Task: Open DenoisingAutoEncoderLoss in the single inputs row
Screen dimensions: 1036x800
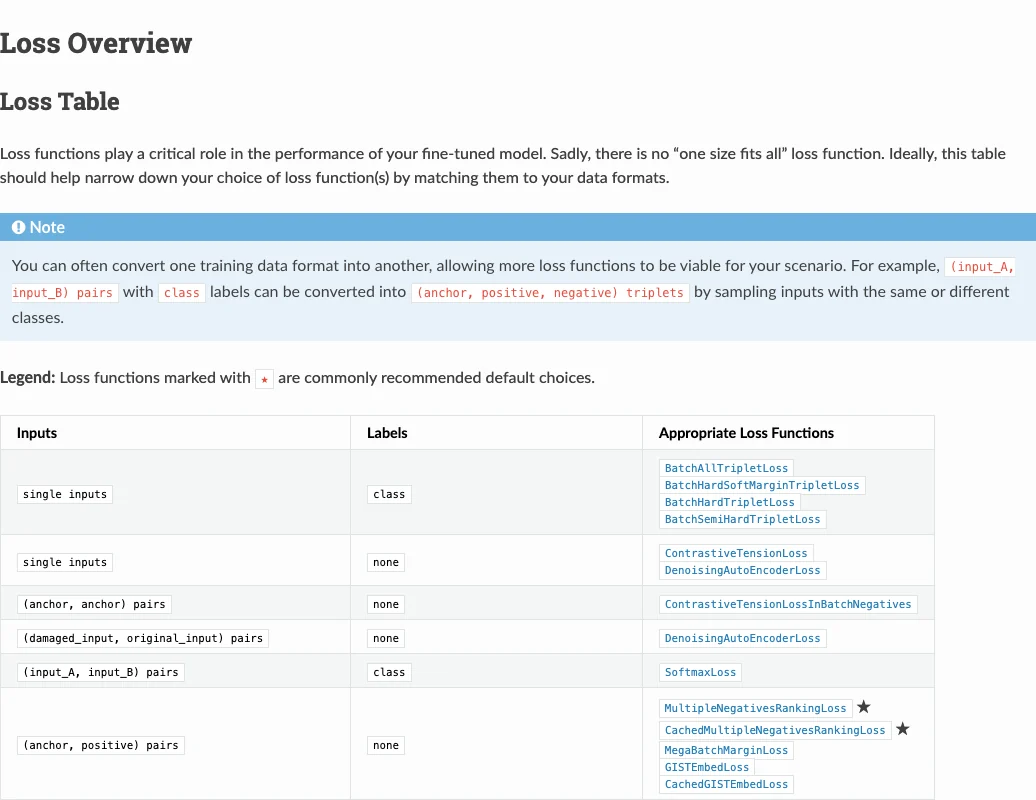Action: click(x=742, y=571)
